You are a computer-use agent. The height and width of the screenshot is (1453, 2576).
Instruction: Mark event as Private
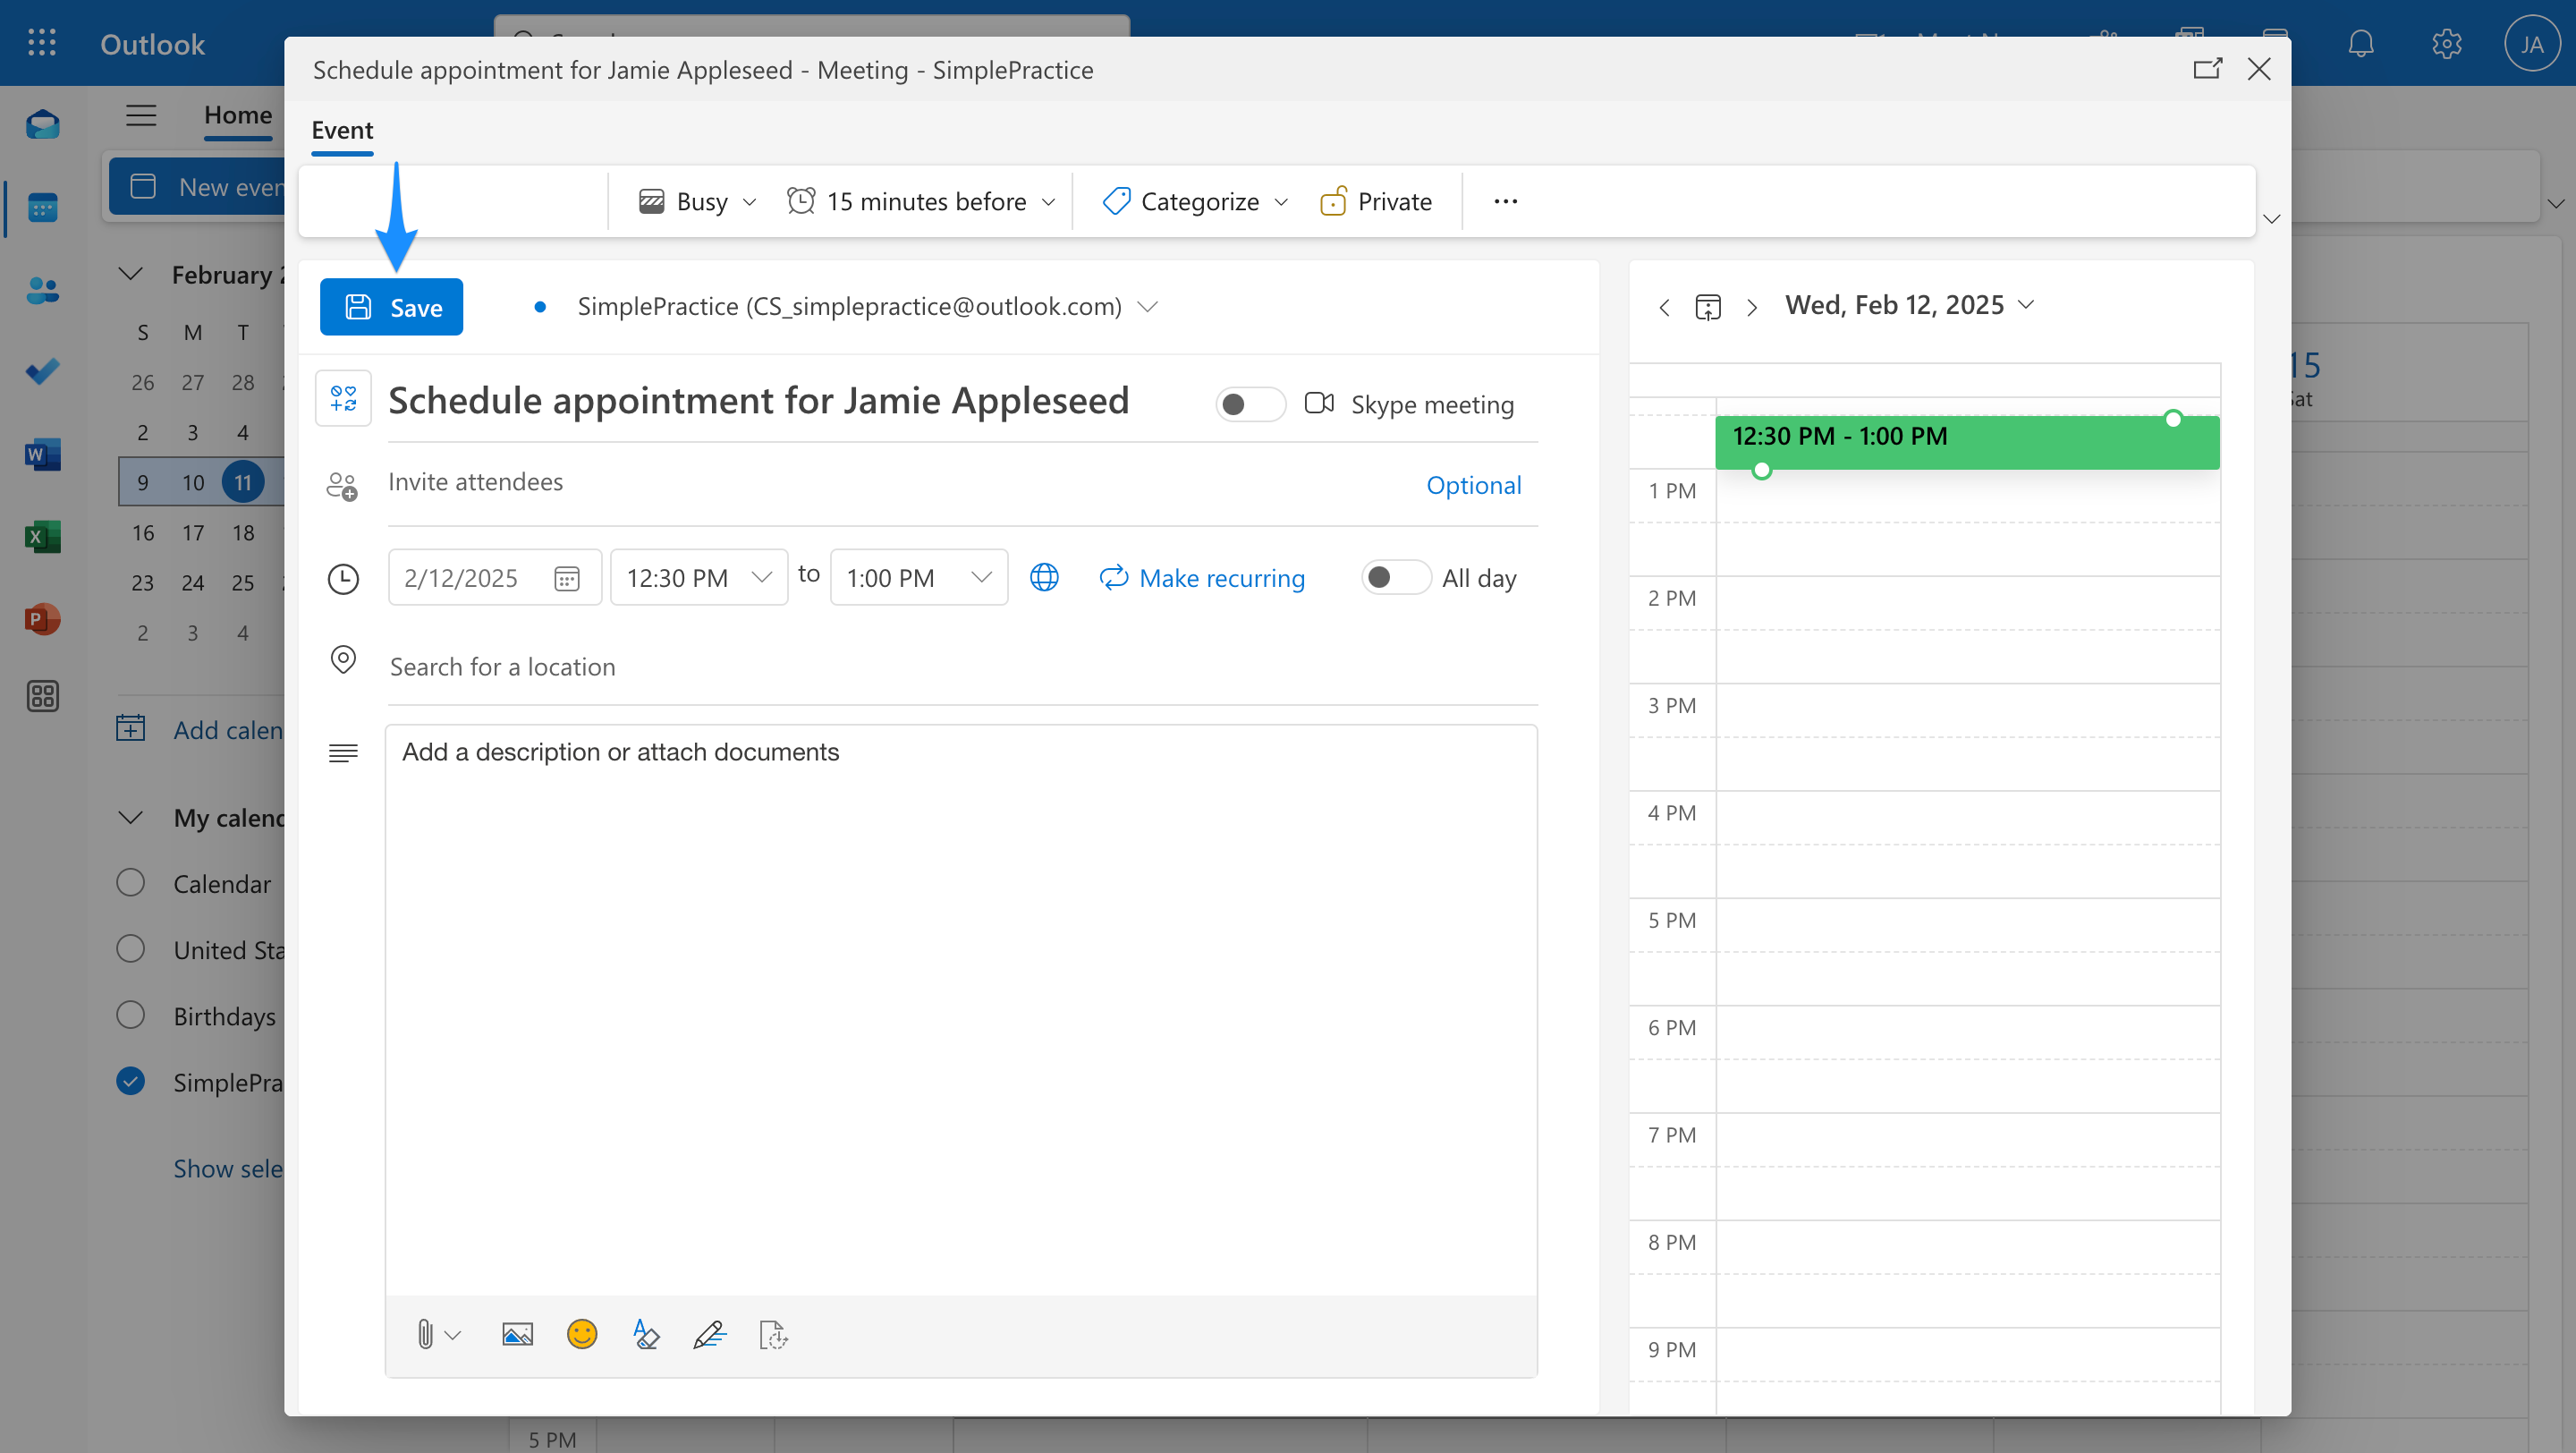tap(1376, 201)
